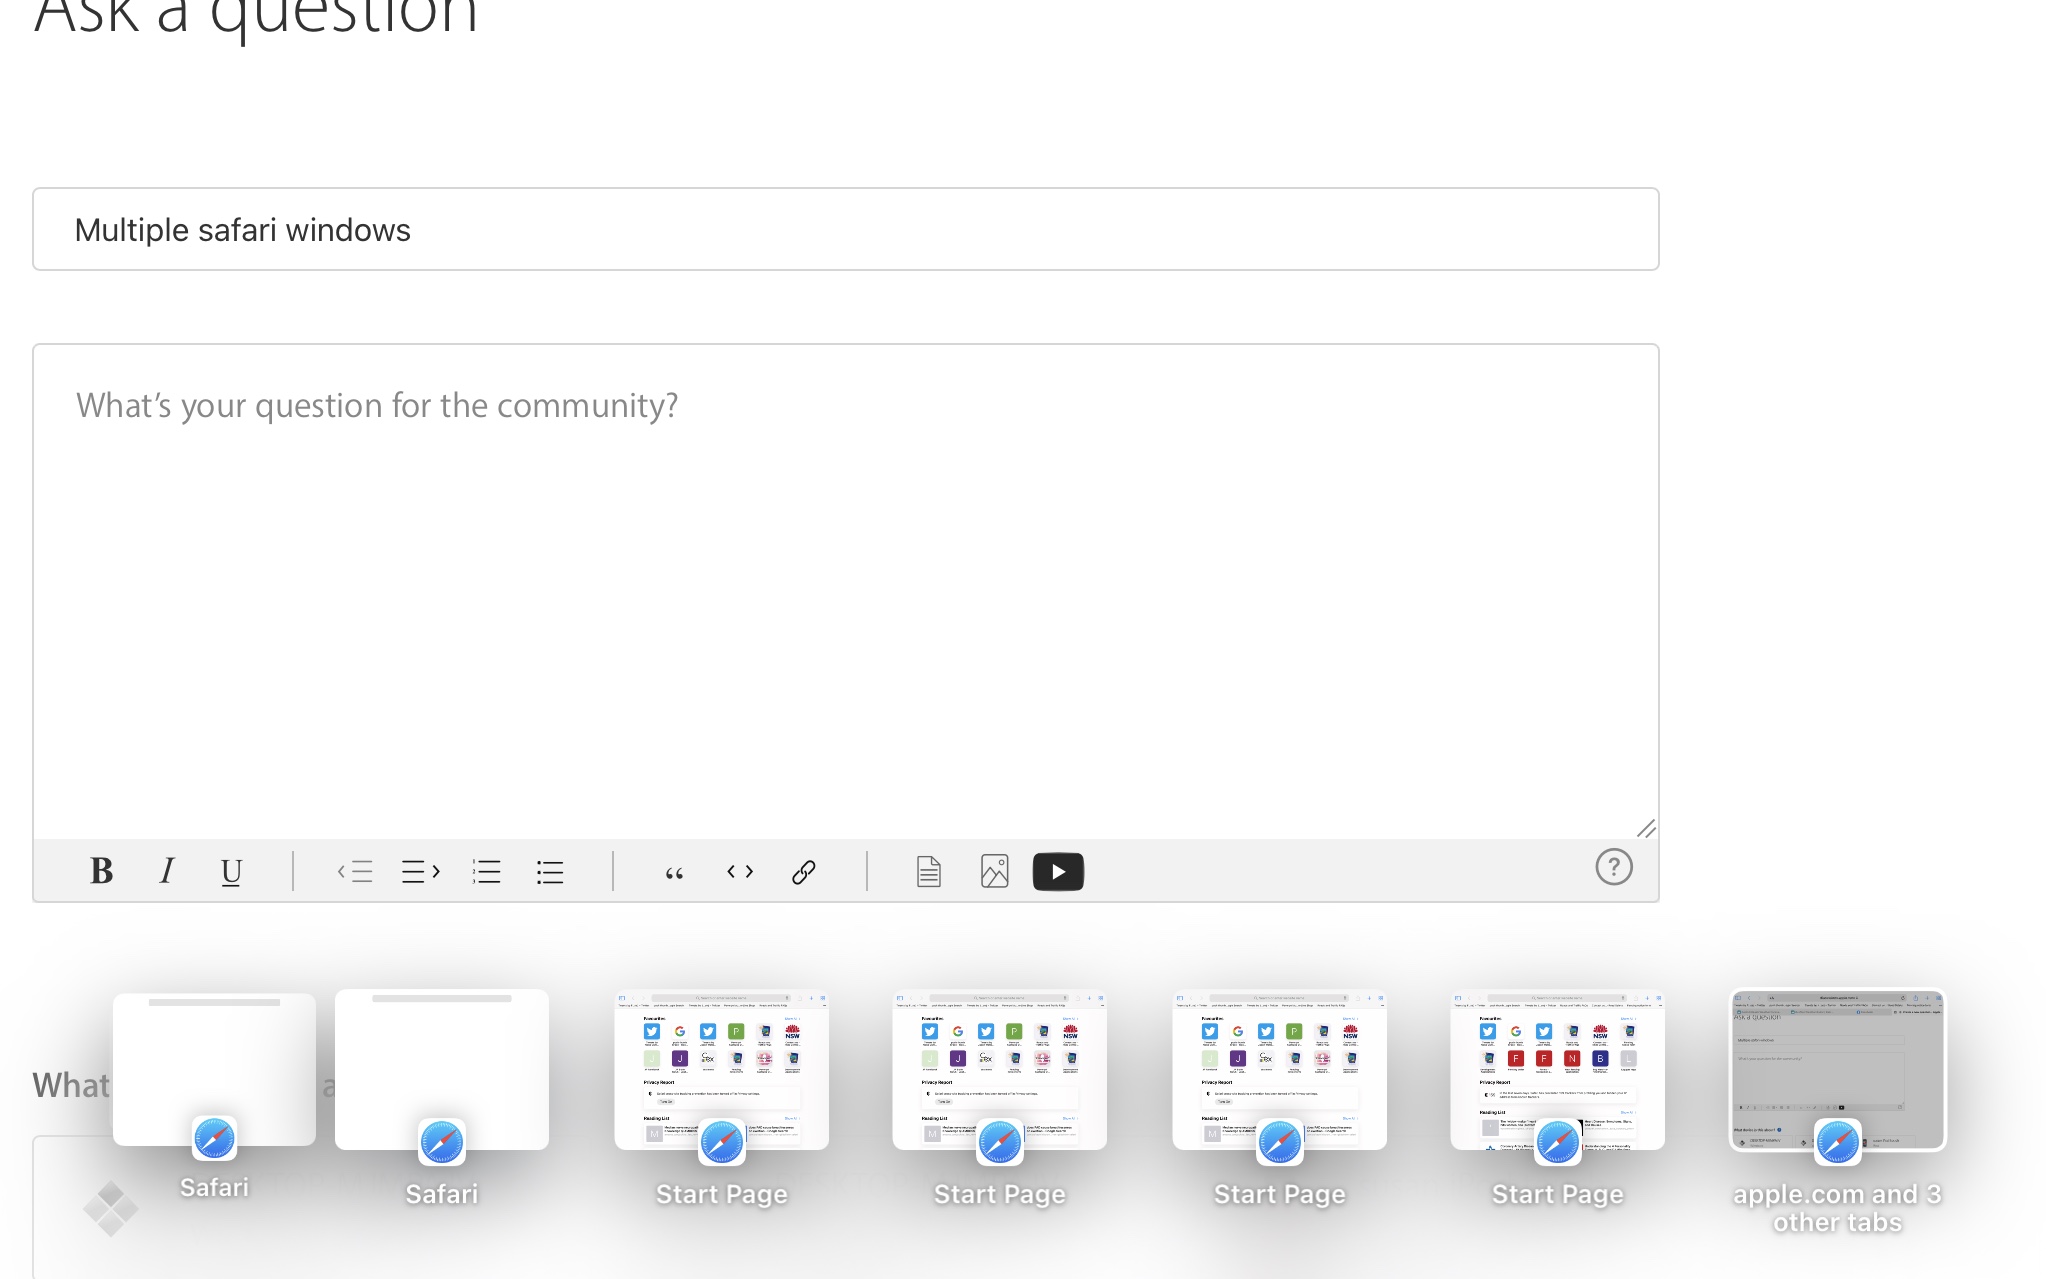The image size is (2046, 1279).
Task: Insert code snippet formatting
Action: [x=740, y=872]
